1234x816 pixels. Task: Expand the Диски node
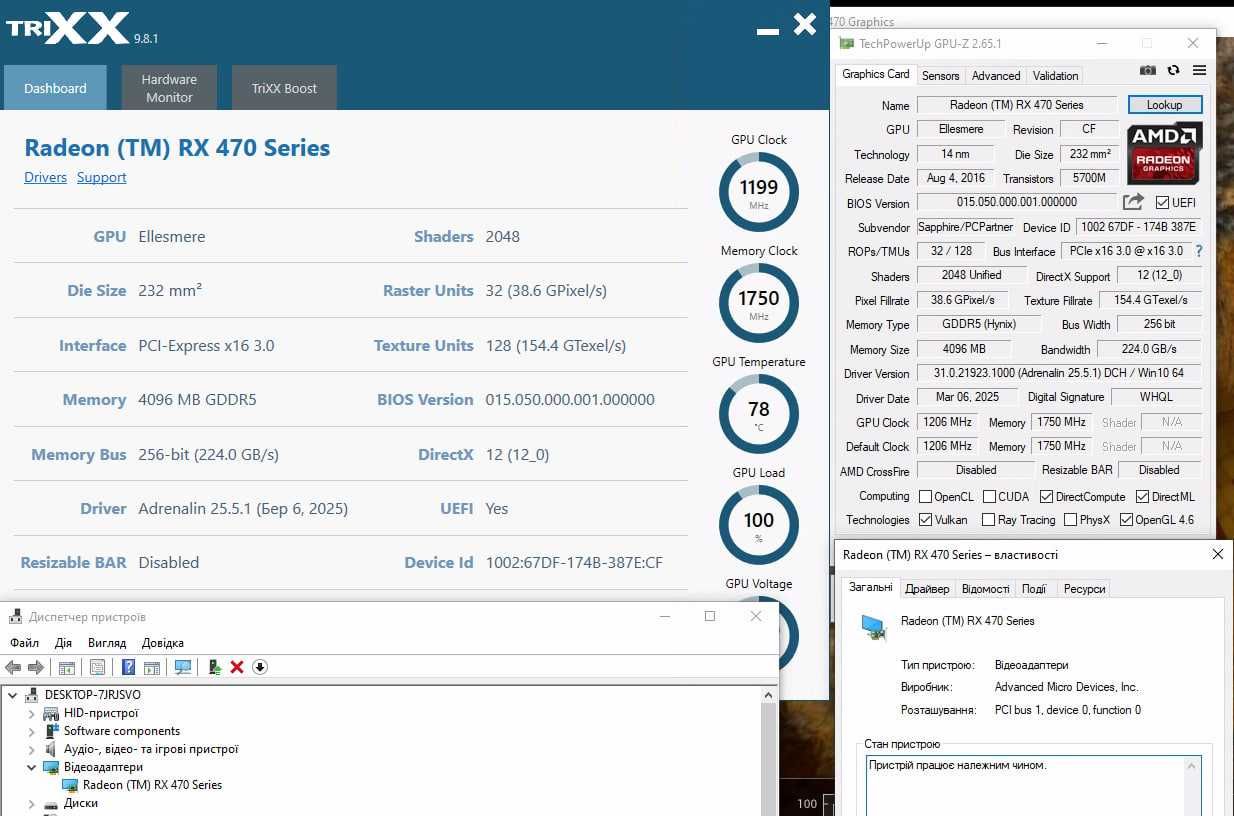point(31,804)
